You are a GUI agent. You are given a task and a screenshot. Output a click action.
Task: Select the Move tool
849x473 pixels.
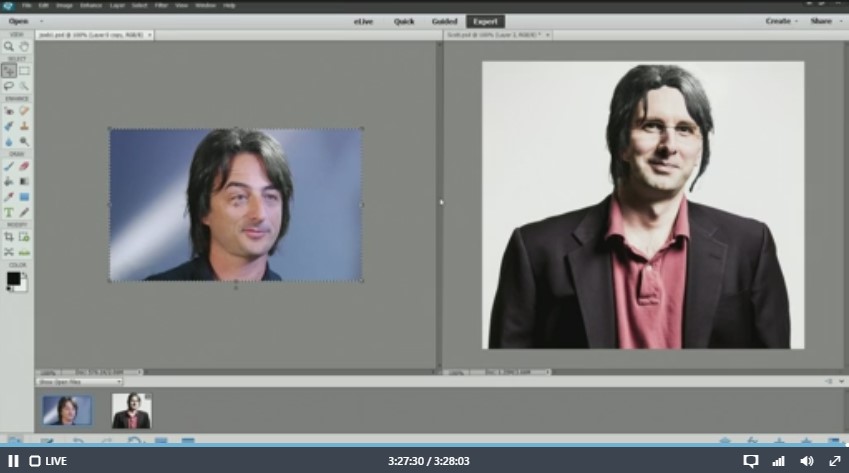coord(9,71)
